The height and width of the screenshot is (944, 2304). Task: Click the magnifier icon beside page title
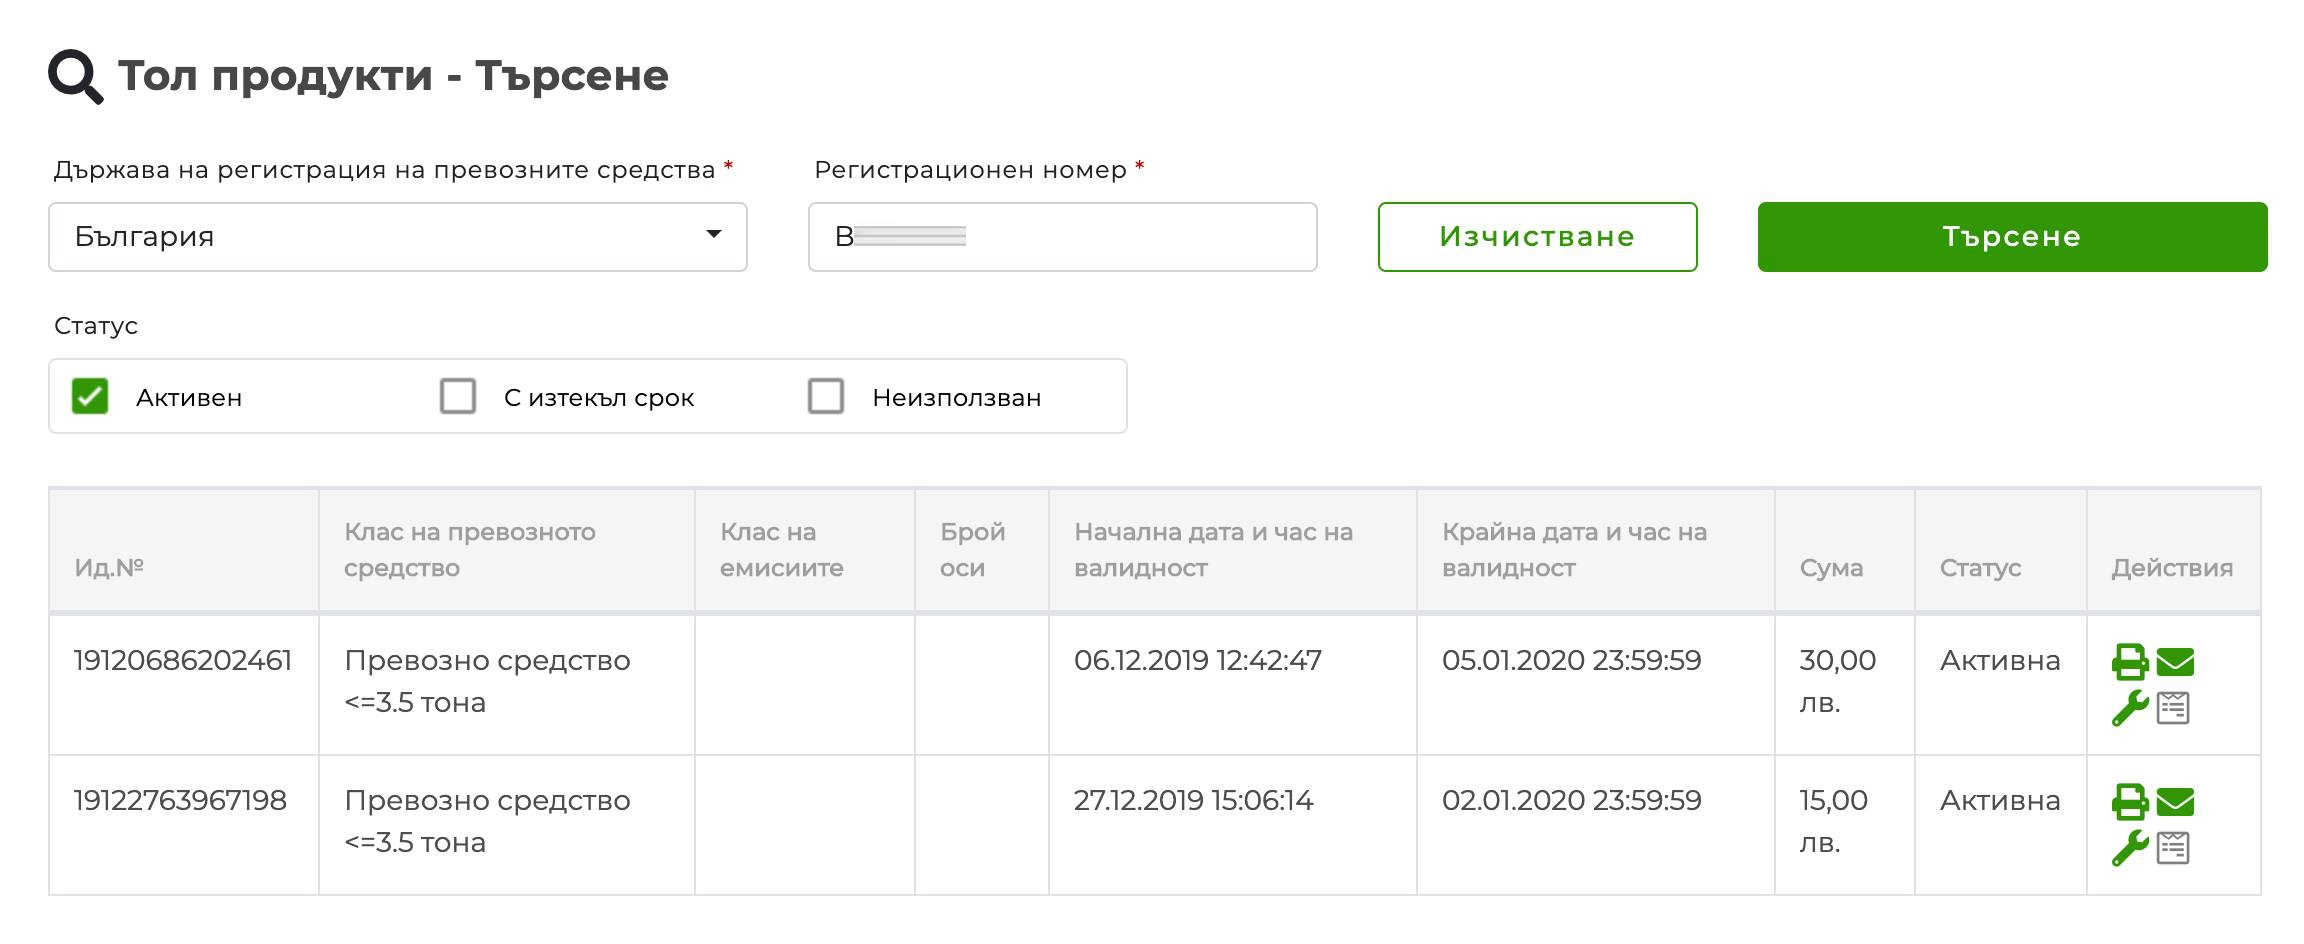[76, 77]
